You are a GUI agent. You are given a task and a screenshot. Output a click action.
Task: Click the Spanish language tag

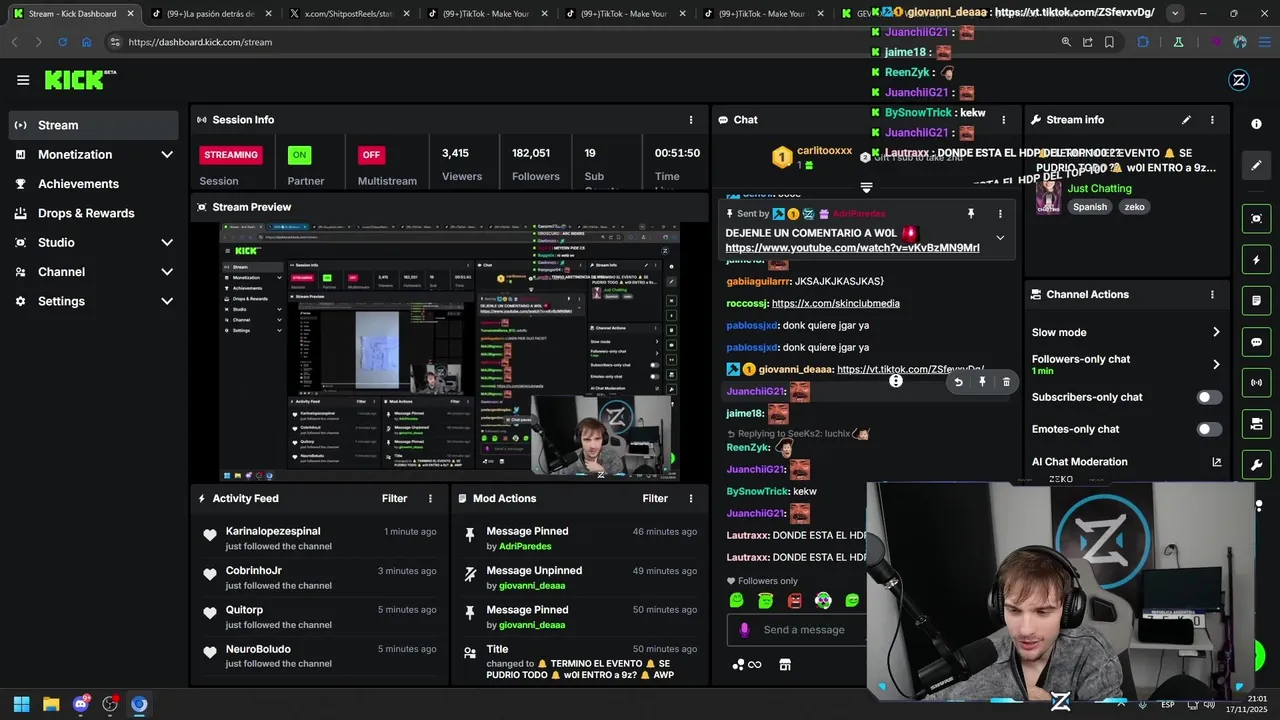pyautogui.click(x=1090, y=207)
